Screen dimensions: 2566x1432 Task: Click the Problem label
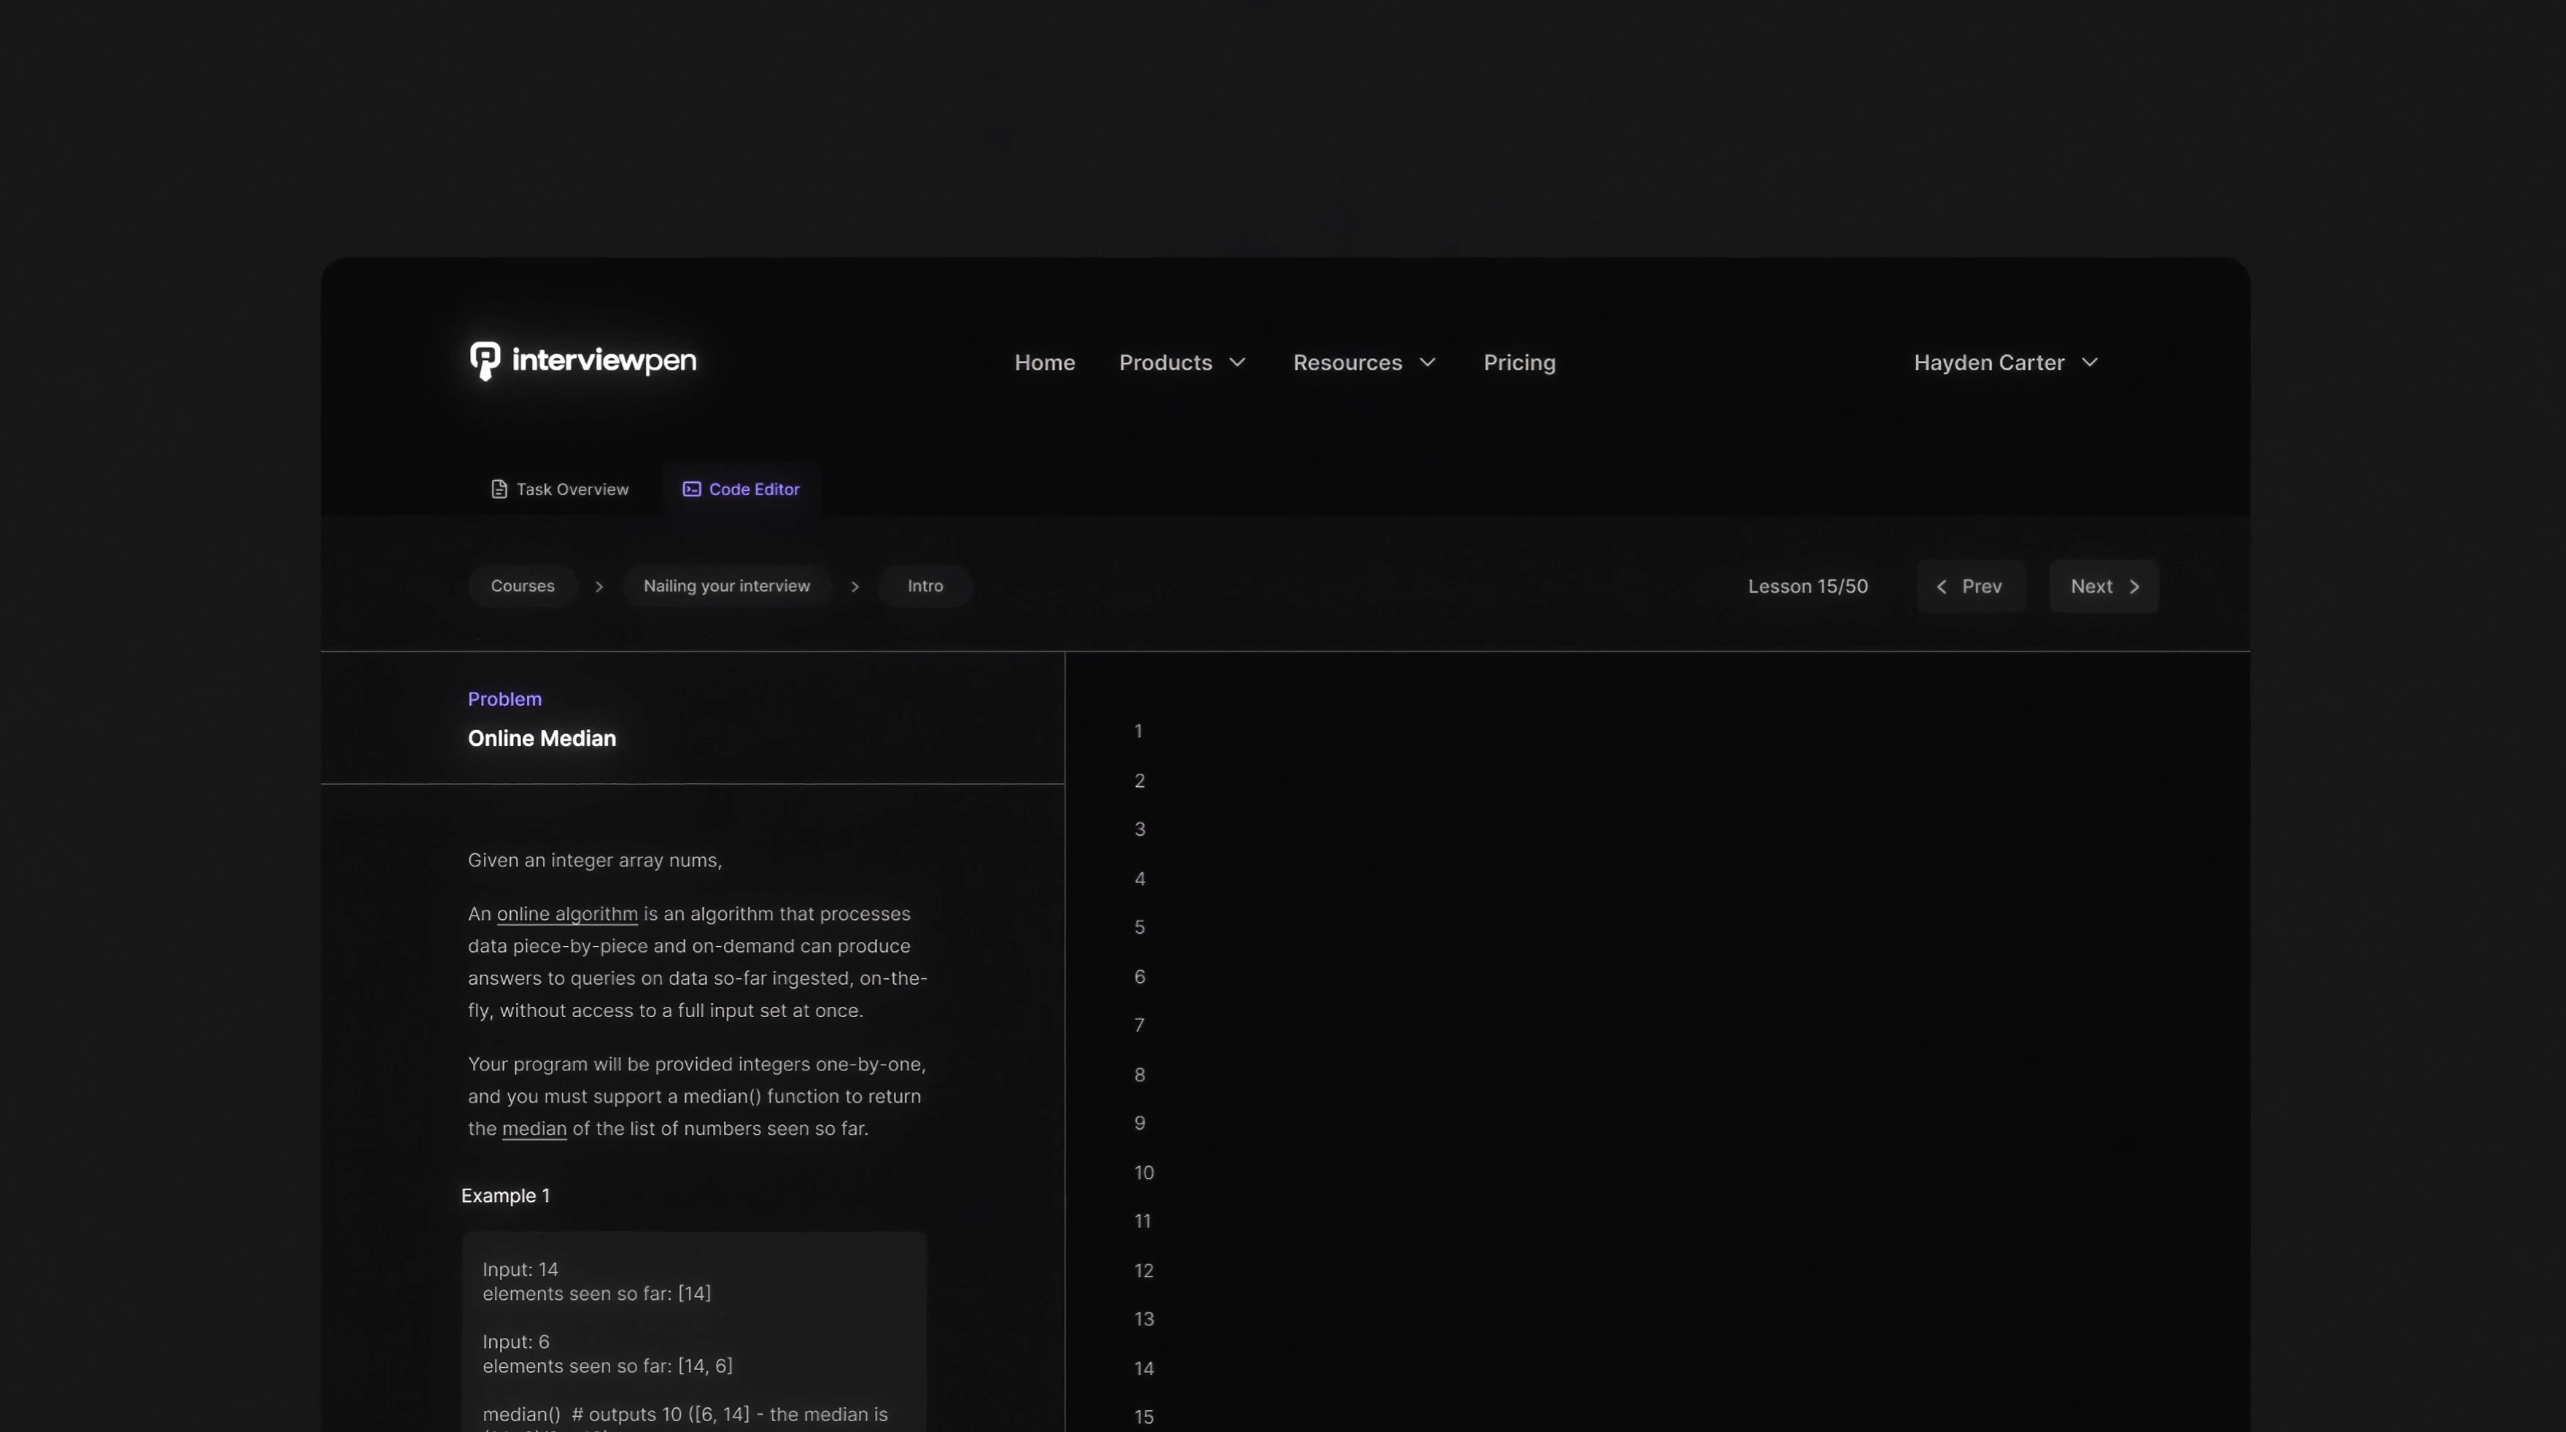(505, 699)
